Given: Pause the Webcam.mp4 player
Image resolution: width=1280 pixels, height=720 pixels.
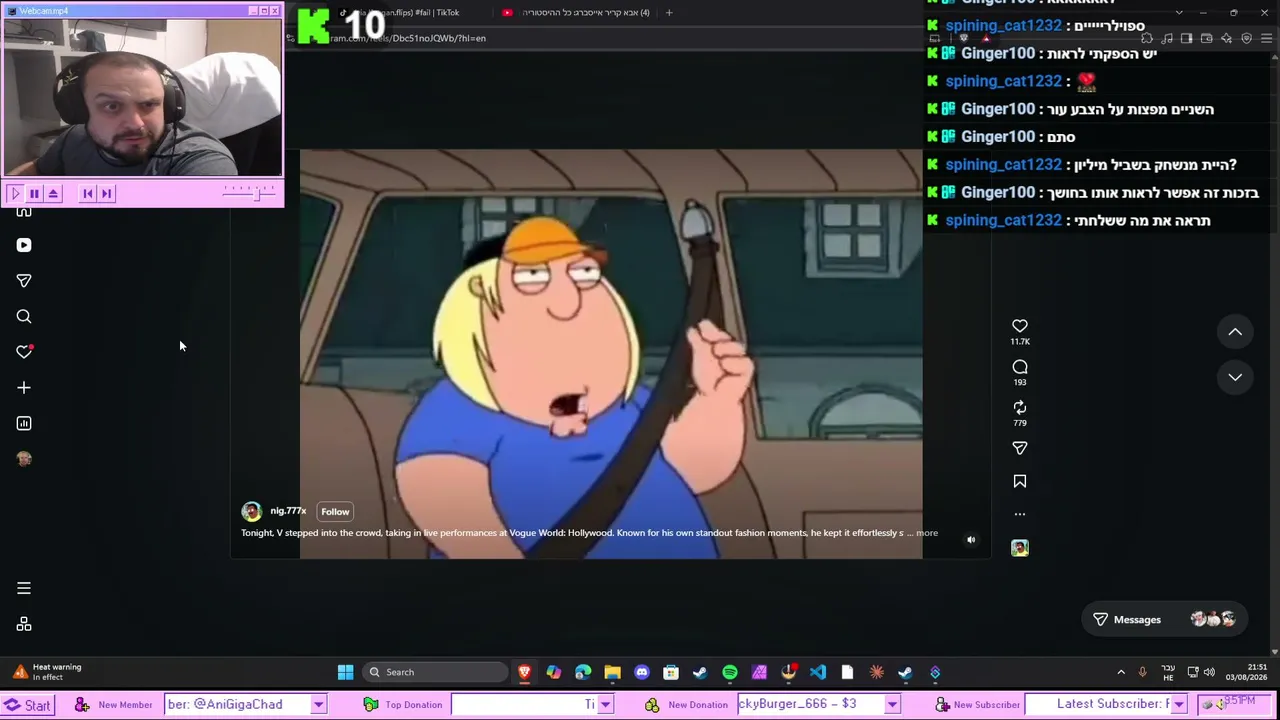Looking at the screenshot, I should pos(34,193).
